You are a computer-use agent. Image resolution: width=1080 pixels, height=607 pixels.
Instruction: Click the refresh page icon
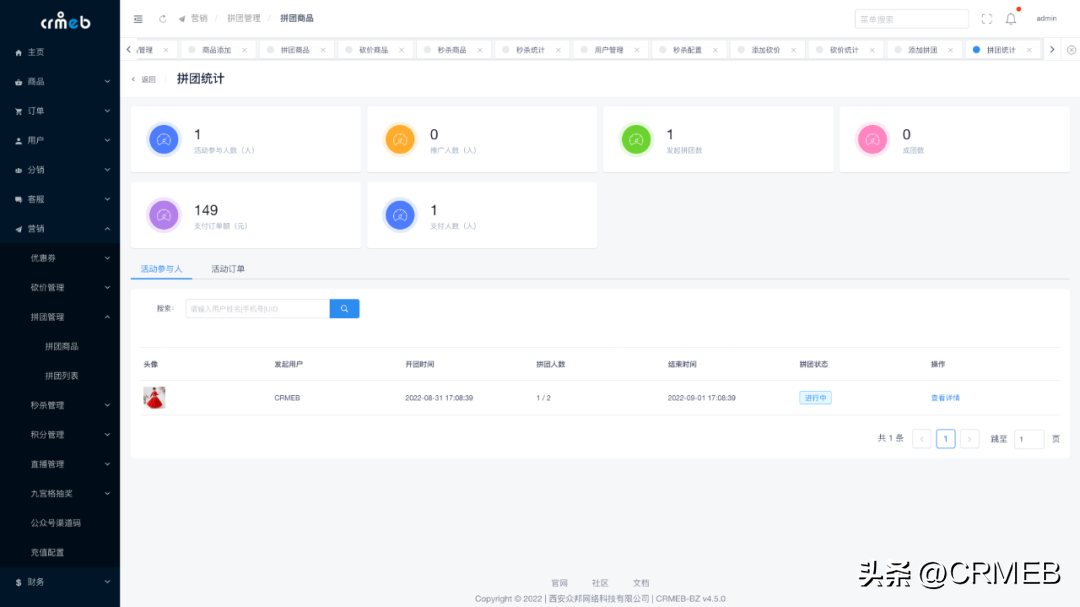point(163,19)
